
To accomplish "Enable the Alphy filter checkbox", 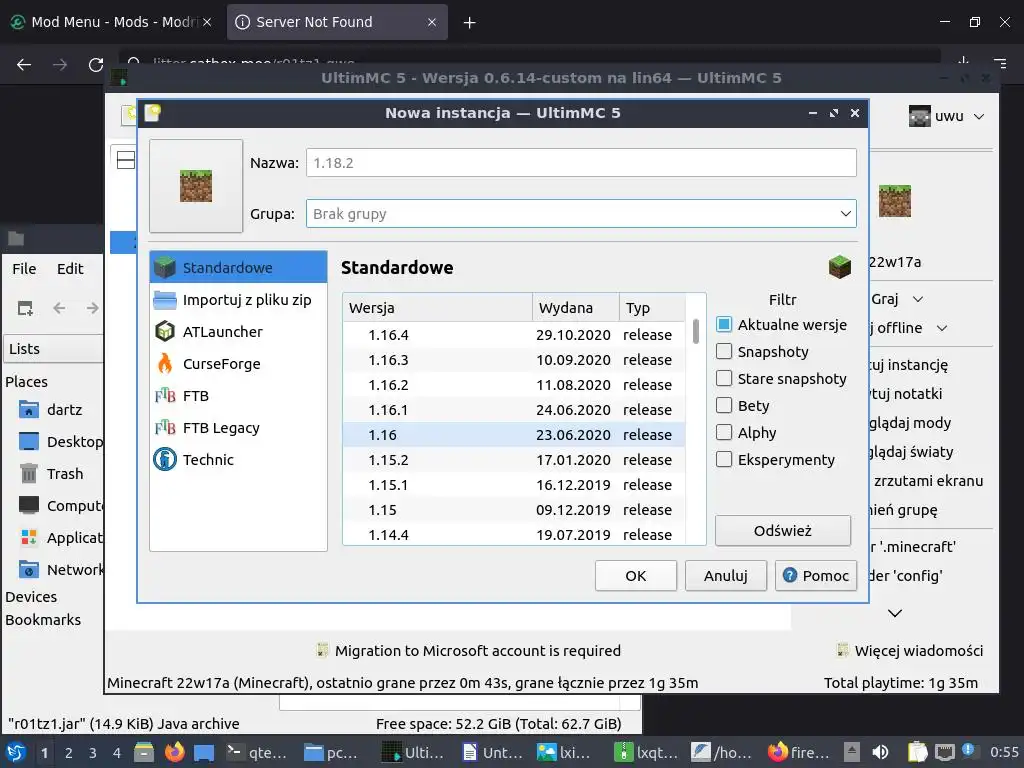I will pos(724,432).
